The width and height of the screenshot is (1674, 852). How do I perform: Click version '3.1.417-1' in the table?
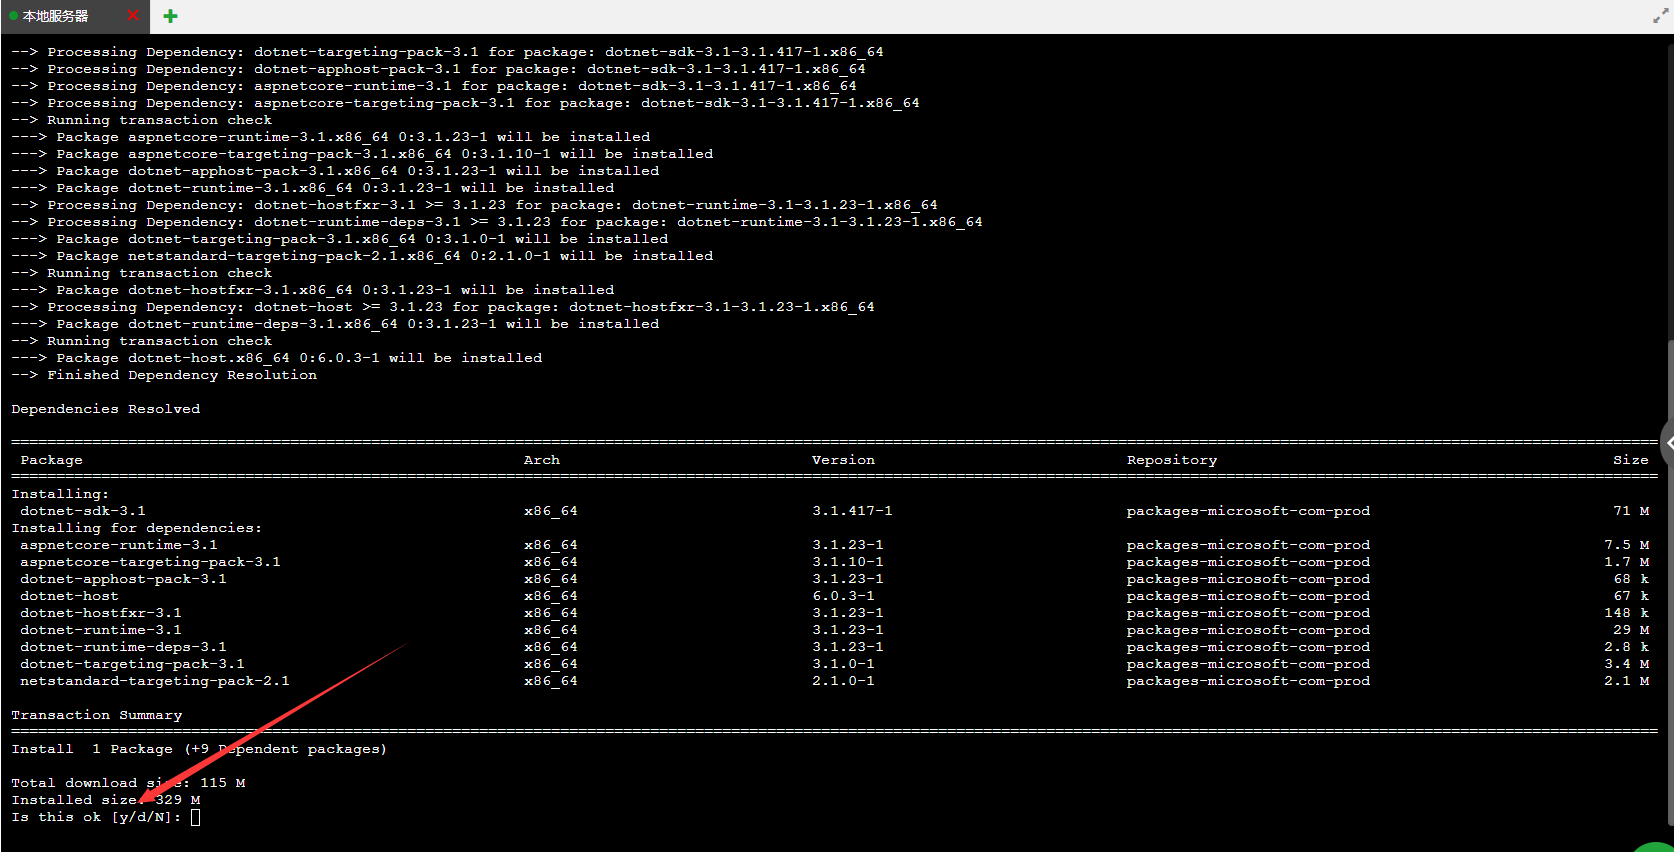click(x=852, y=511)
